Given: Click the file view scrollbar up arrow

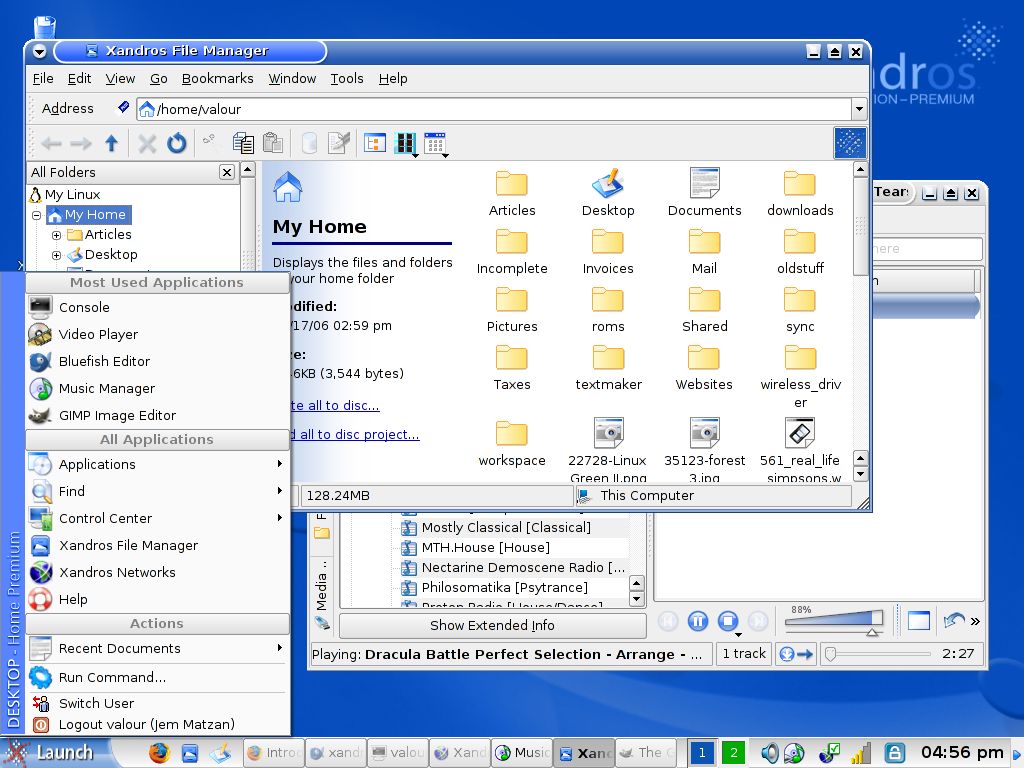Looking at the screenshot, I should tap(860, 170).
